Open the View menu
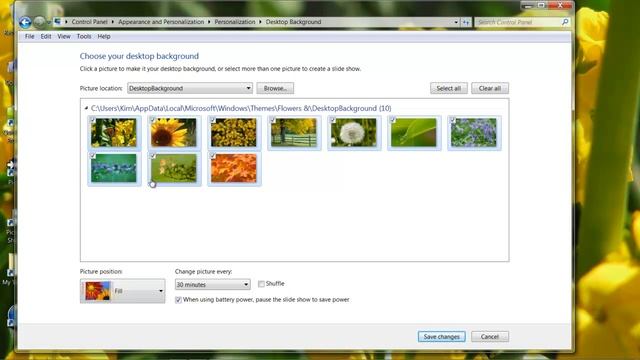Viewport: 640px width, 360px height. pyautogui.click(x=64, y=36)
